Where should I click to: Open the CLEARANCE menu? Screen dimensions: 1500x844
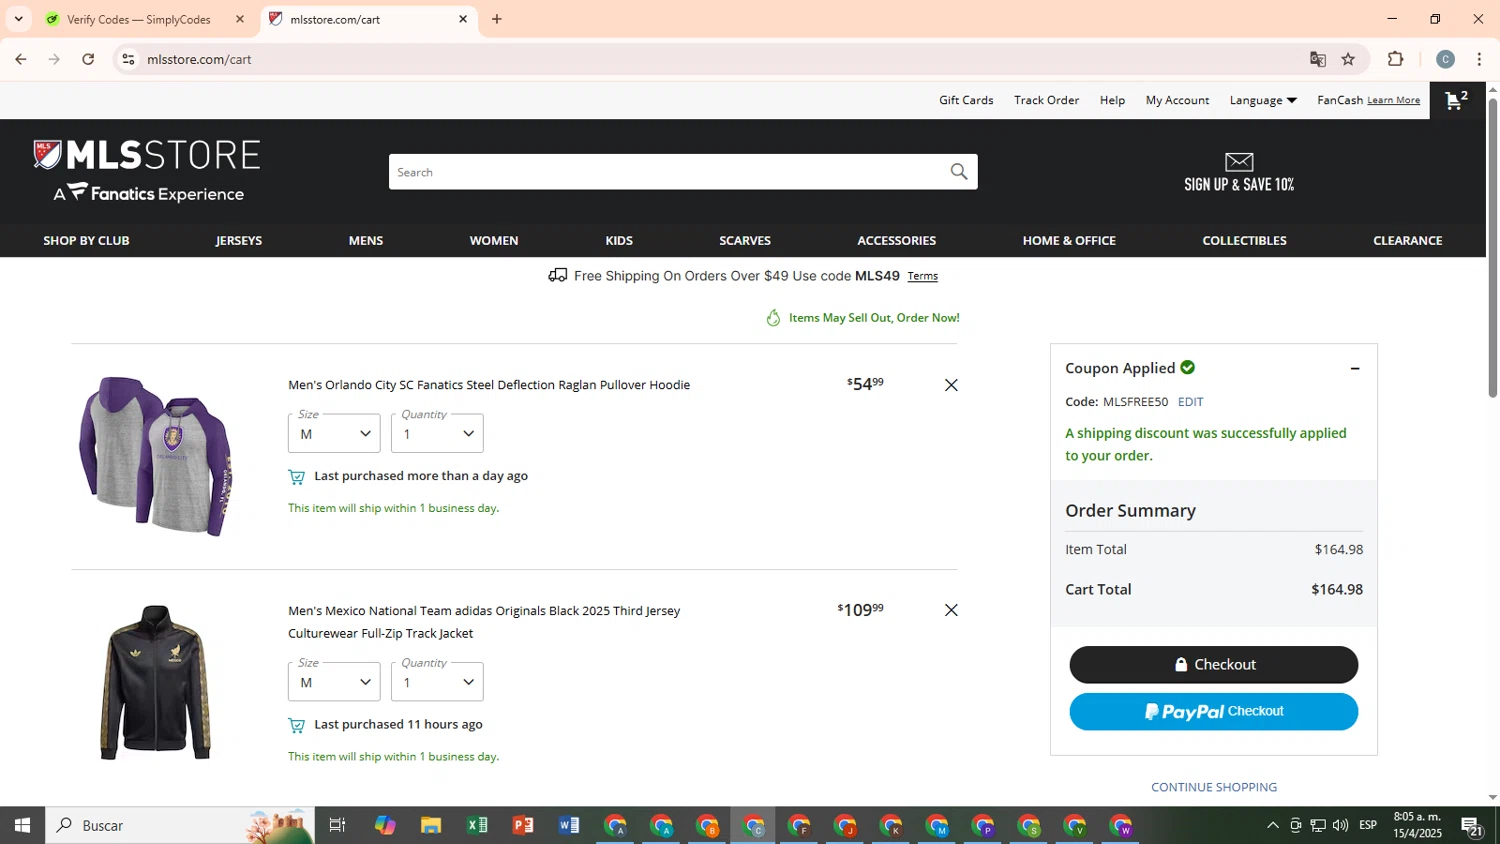click(x=1408, y=241)
